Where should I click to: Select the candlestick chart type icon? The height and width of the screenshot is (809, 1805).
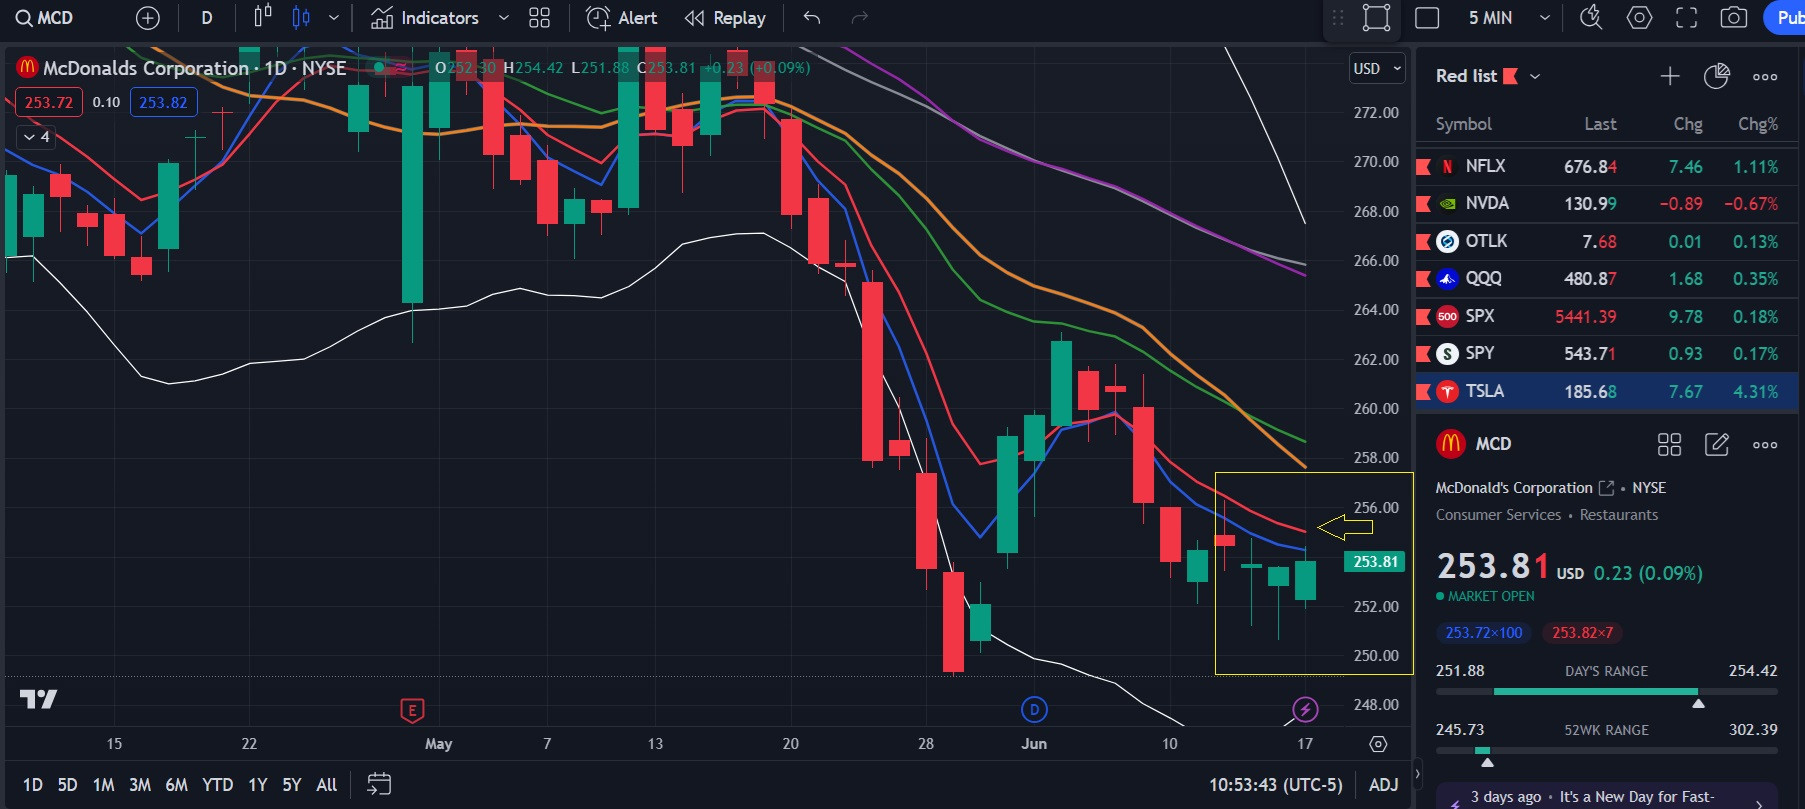click(x=301, y=17)
